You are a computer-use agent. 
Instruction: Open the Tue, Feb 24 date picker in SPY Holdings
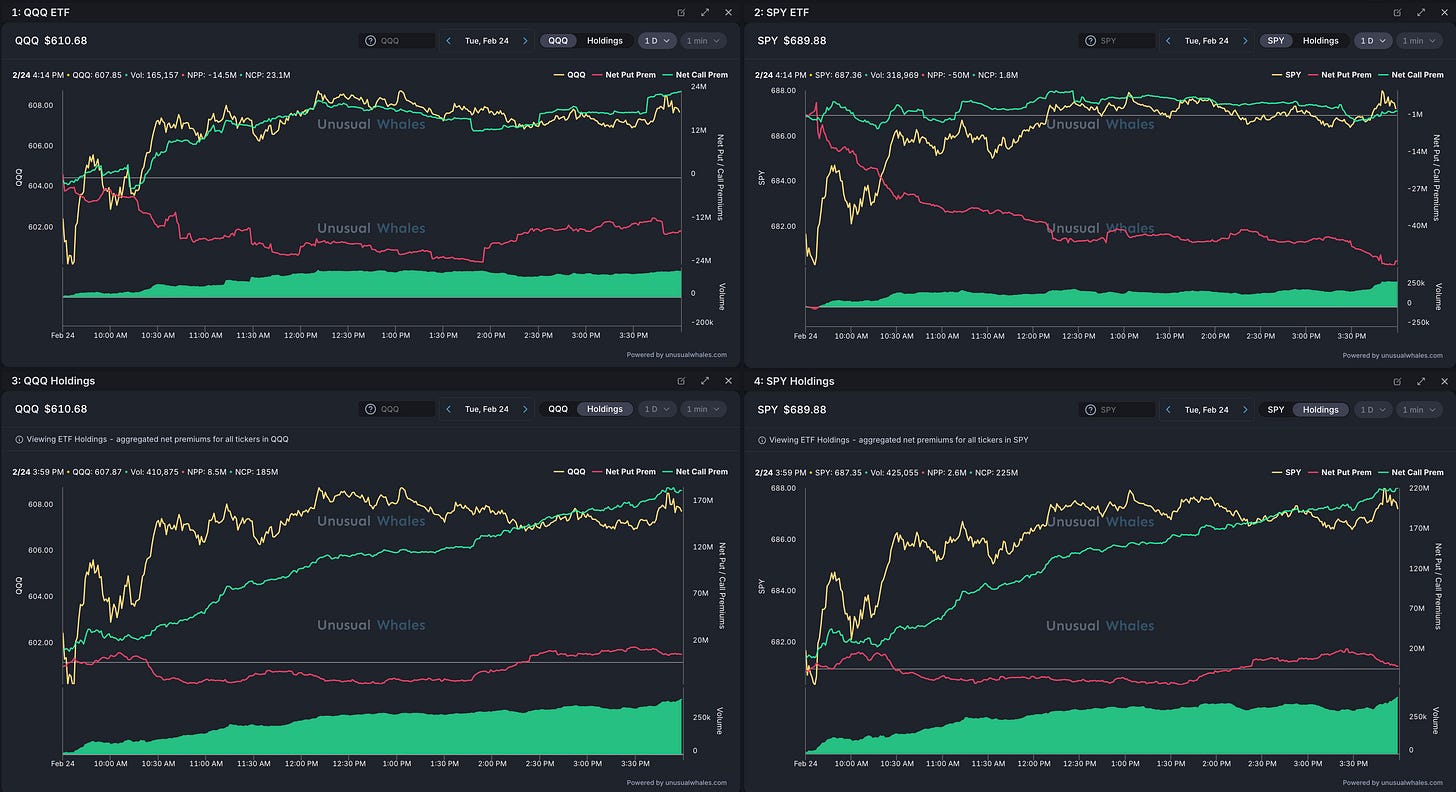tap(1207, 409)
